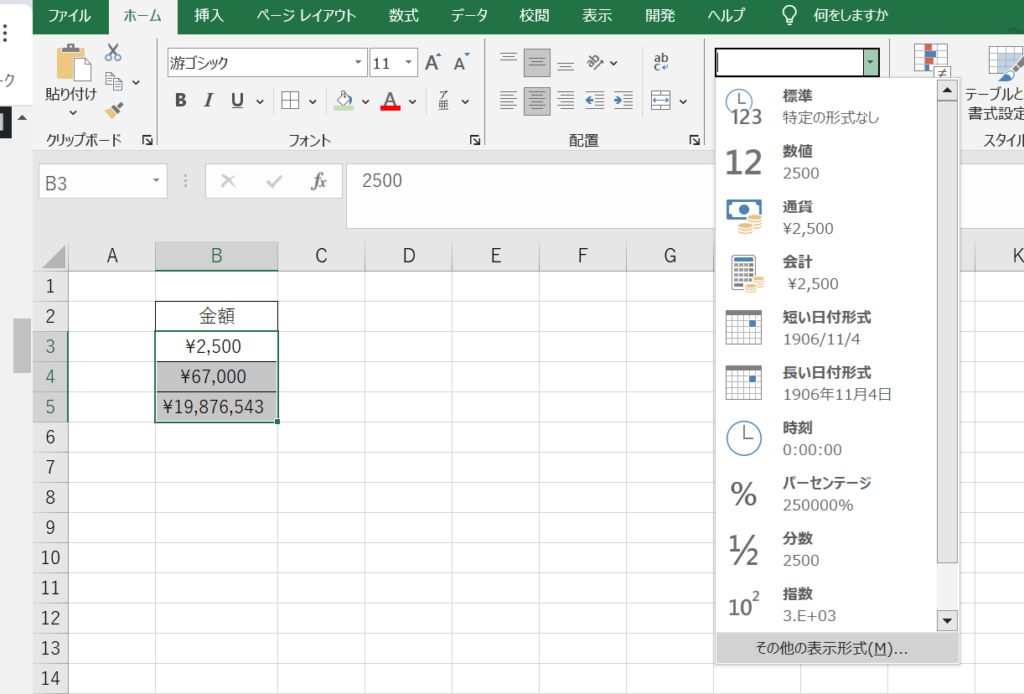Click the Cut scissors icon
The image size is (1024, 694).
pos(113,52)
